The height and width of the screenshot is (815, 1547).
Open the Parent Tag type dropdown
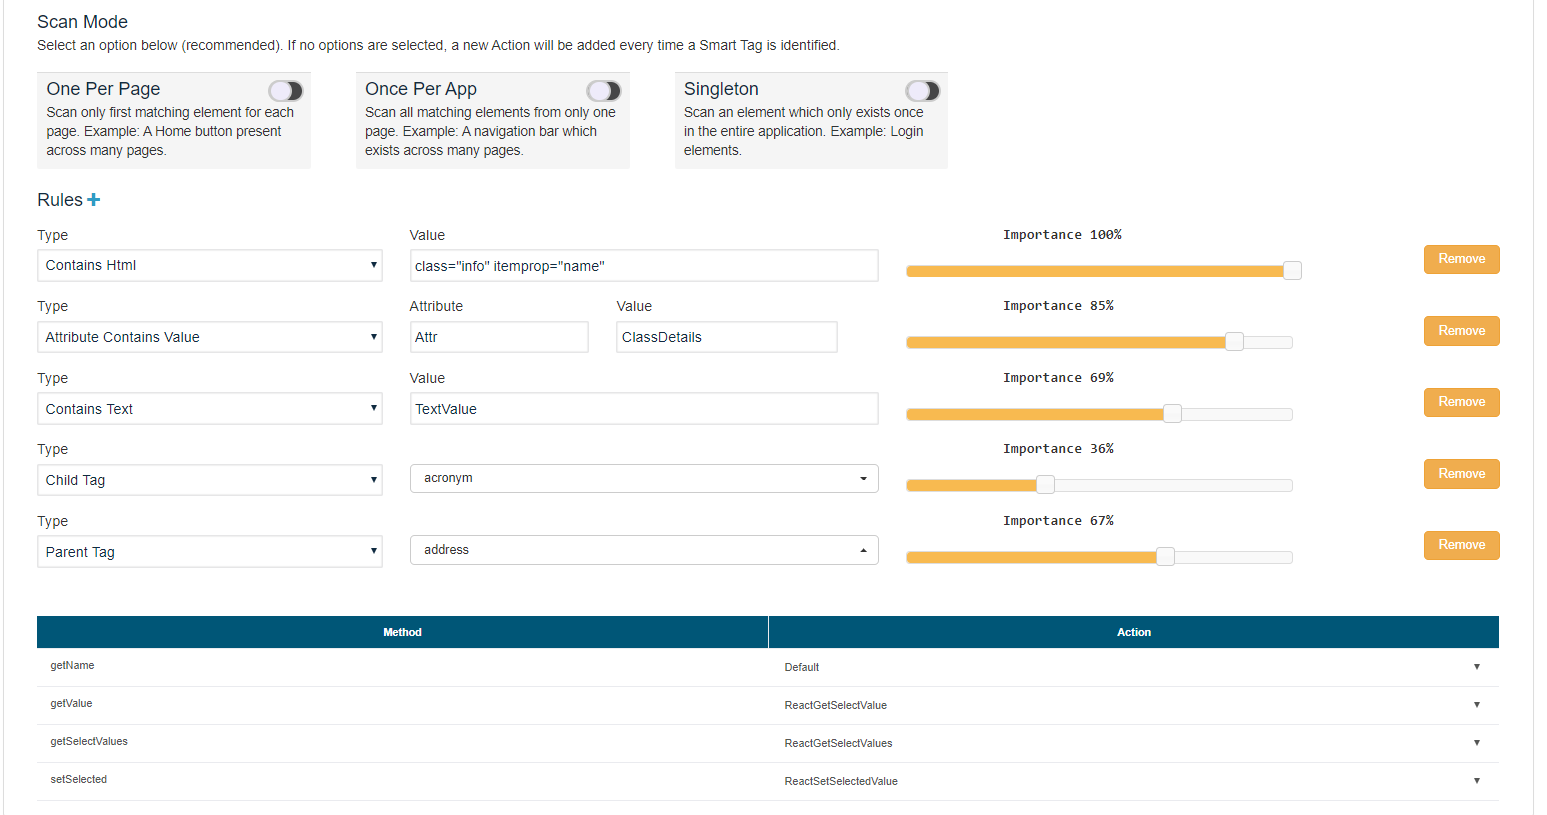210,552
